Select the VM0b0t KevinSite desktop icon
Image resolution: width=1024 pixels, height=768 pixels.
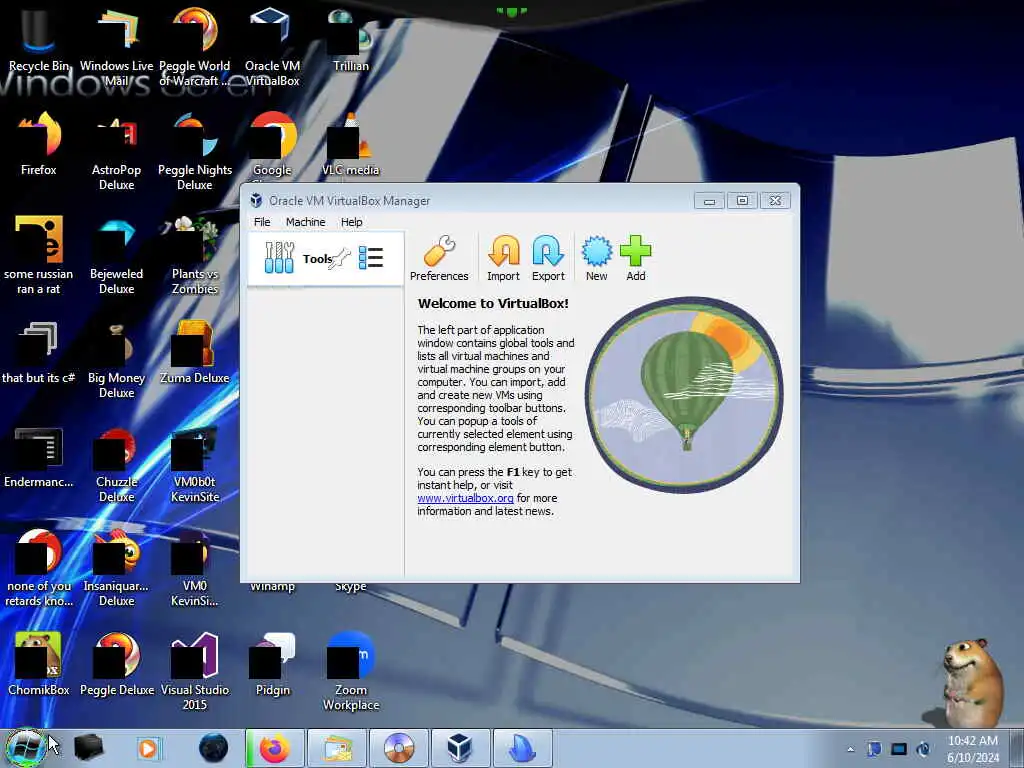pos(195,464)
